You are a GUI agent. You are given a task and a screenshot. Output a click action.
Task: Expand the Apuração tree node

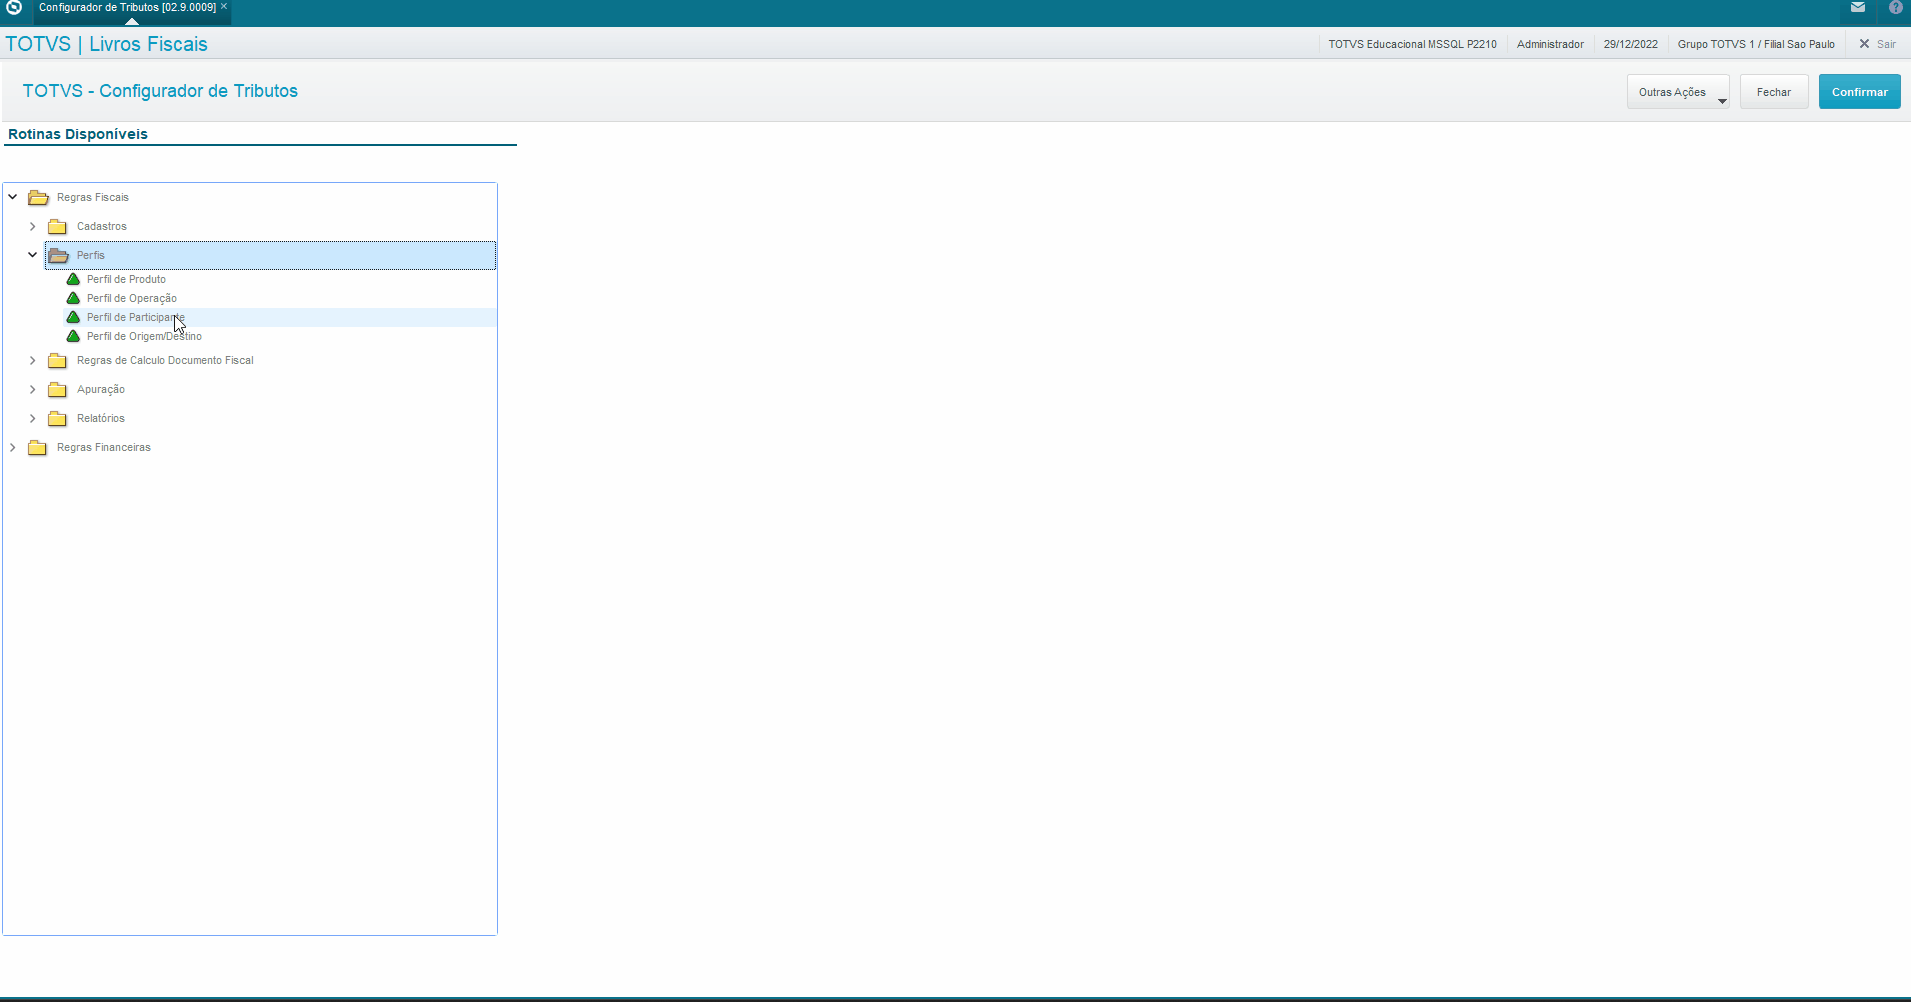pos(33,389)
